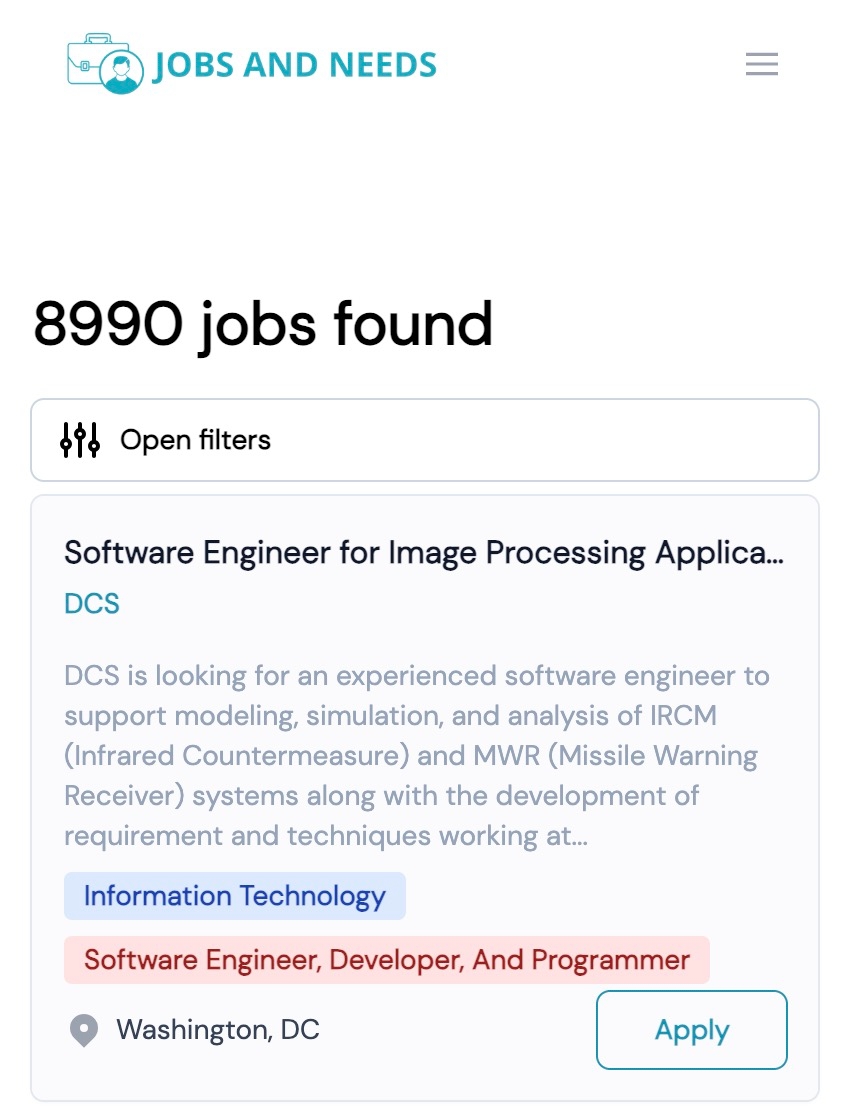Click the person avatar in the logo
The width and height of the screenshot is (850, 1118).
(121, 73)
